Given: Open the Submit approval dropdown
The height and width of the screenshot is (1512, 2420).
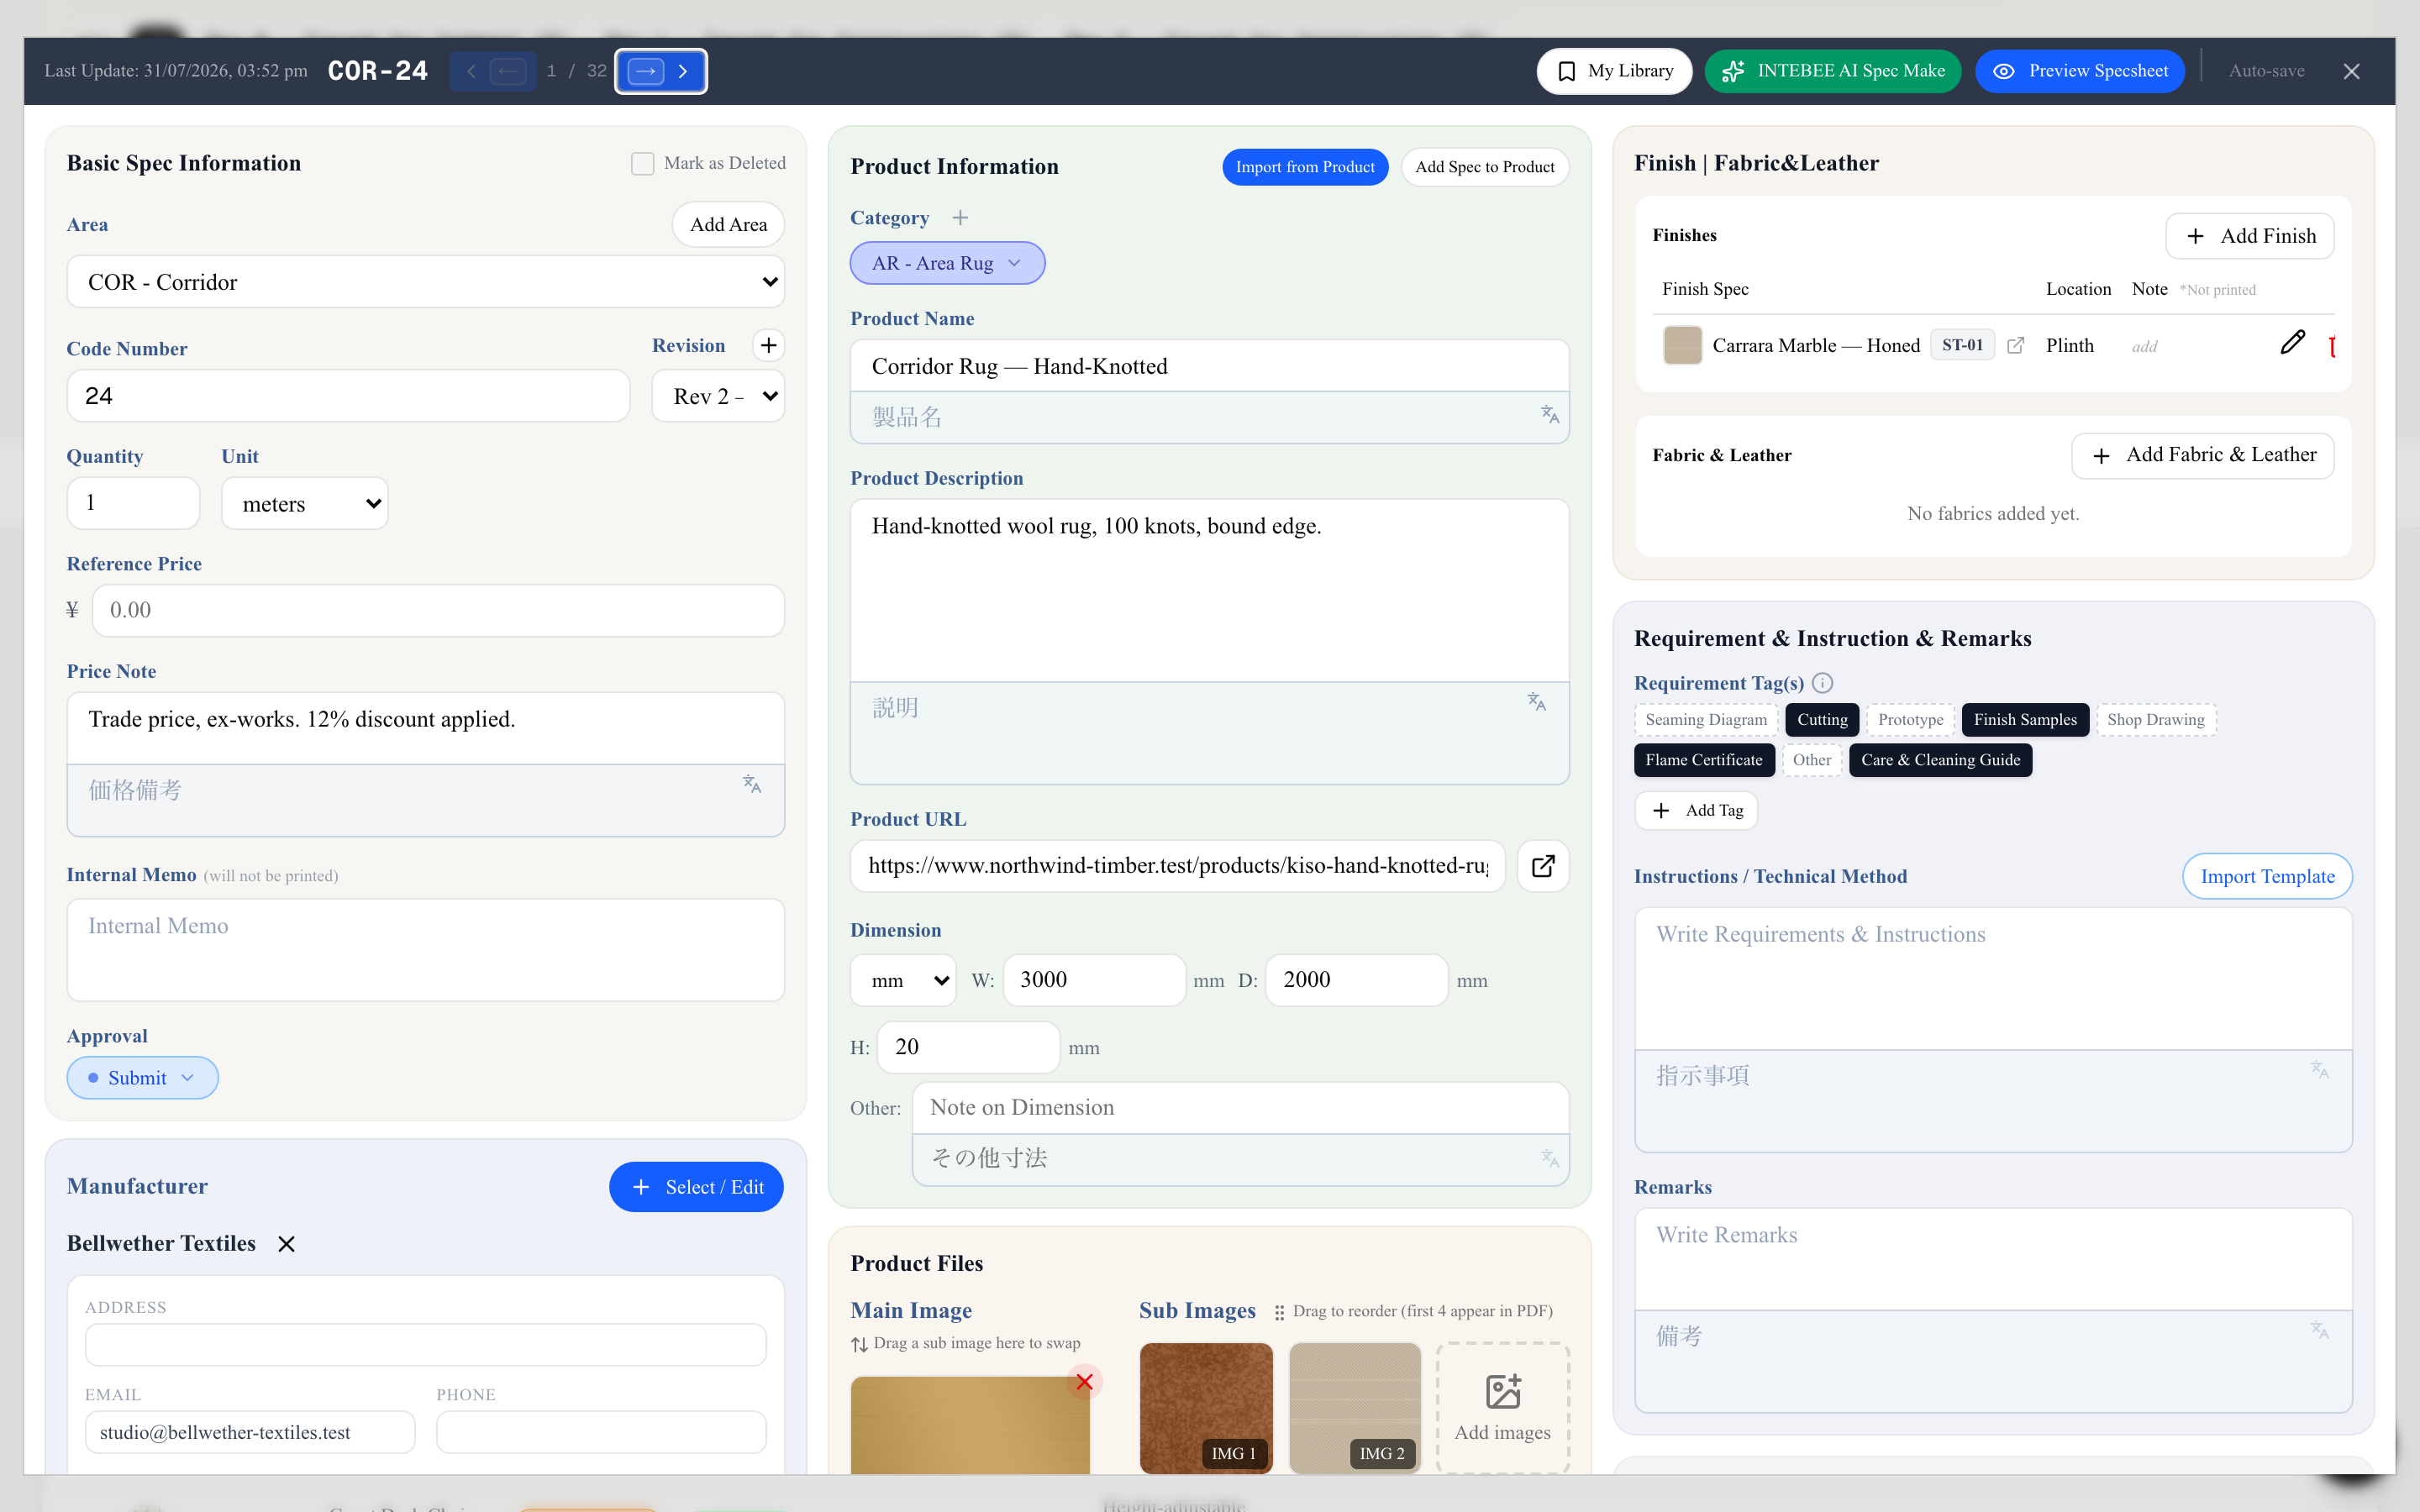Looking at the screenshot, I should click(142, 1078).
